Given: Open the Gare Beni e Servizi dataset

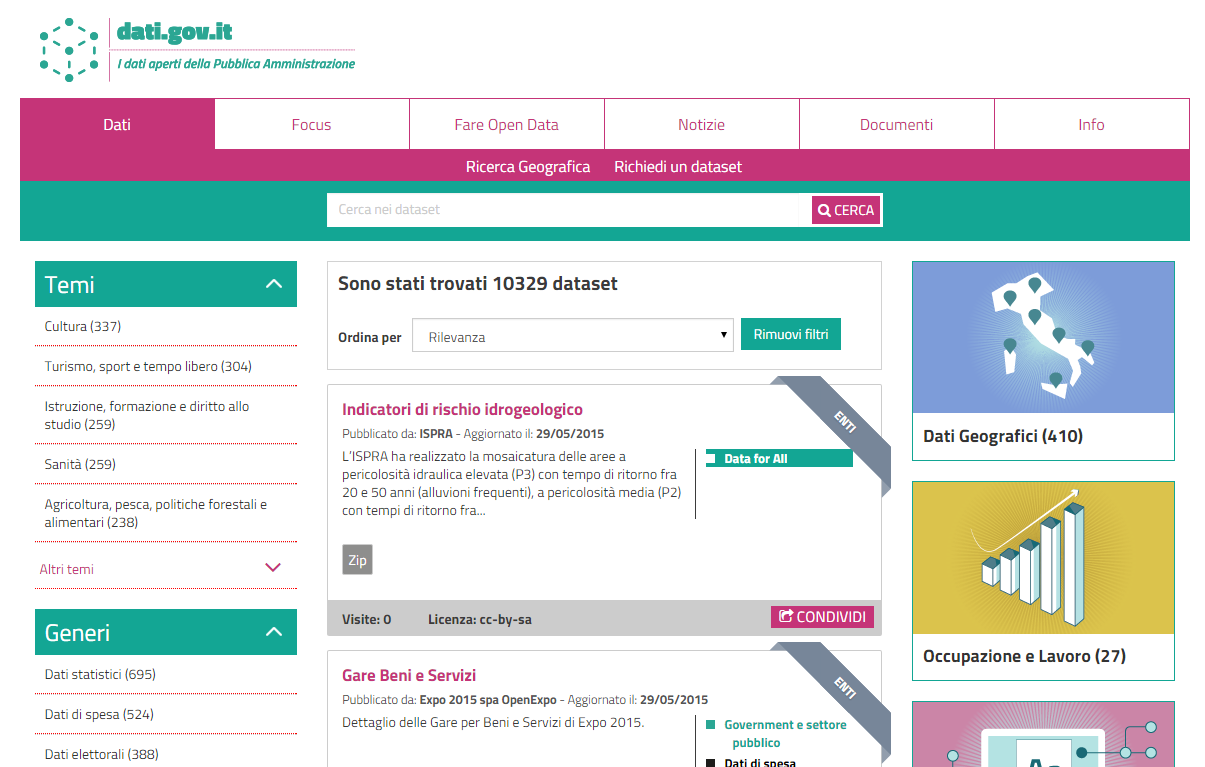Looking at the screenshot, I should (409, 675).
